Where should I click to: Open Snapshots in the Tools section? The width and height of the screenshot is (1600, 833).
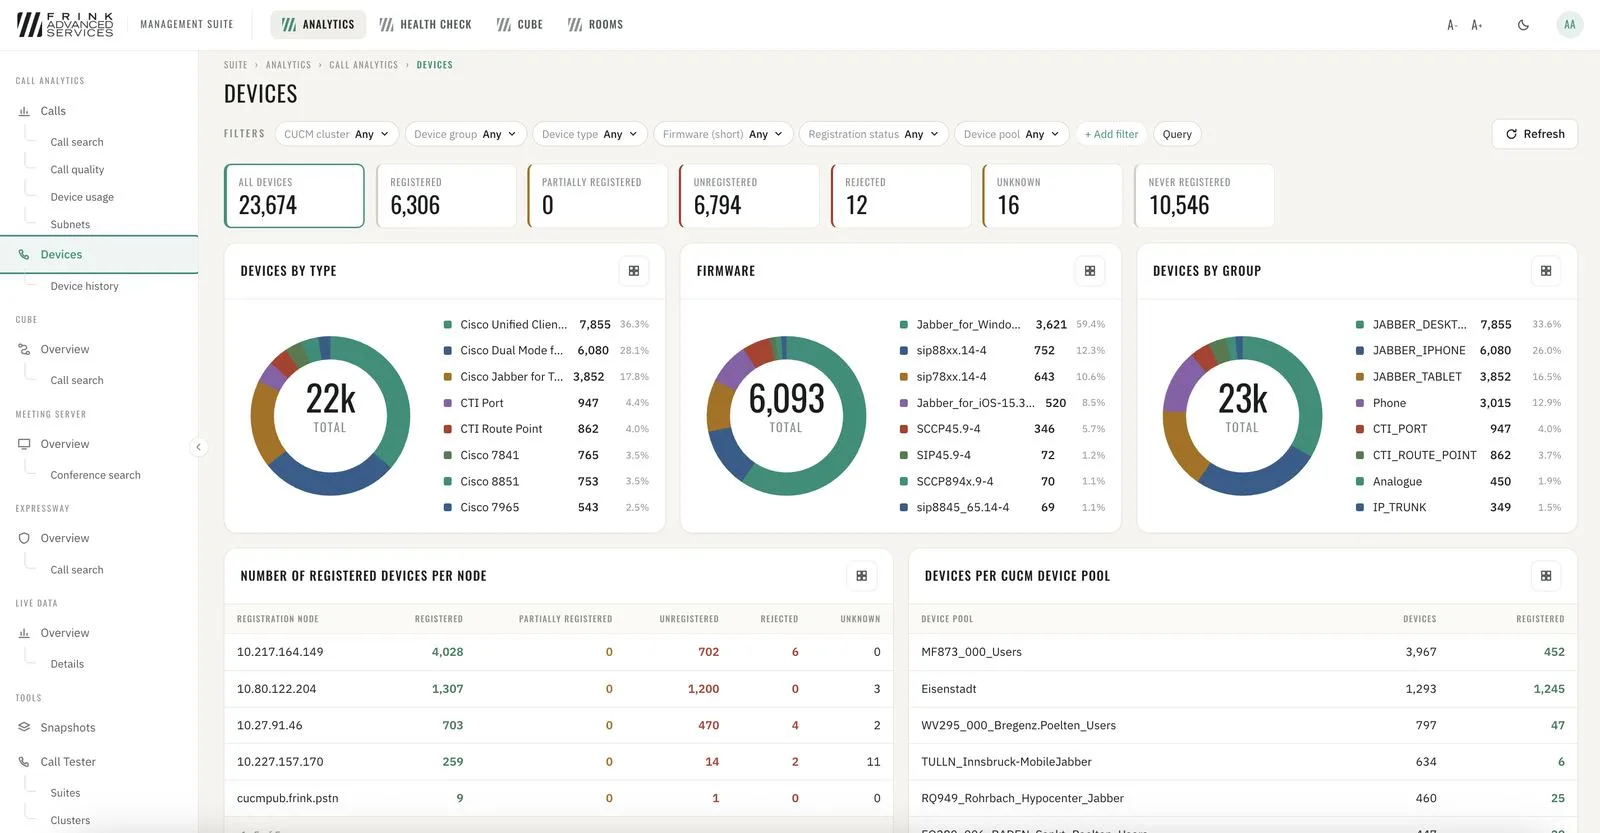tap(68, 728)
